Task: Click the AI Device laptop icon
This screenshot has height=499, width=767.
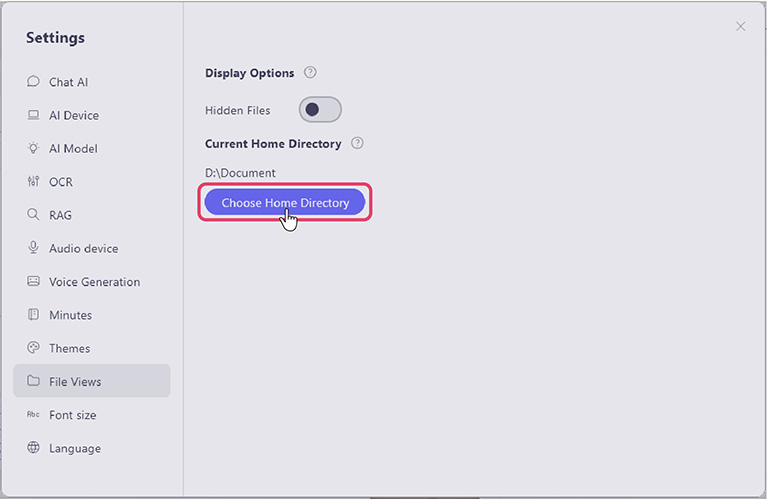Action: point(33,115)
